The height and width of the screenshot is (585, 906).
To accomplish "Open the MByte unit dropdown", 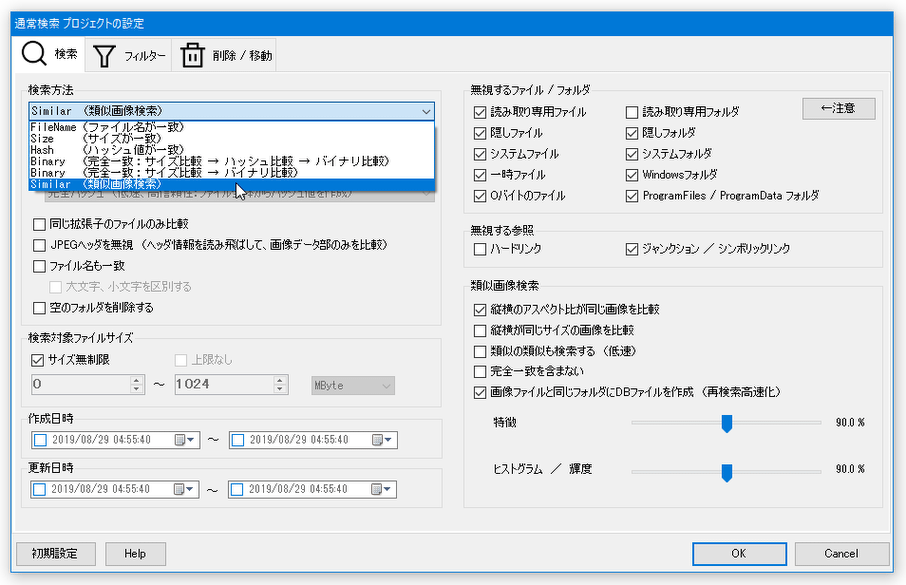I will tap(353, 386).
